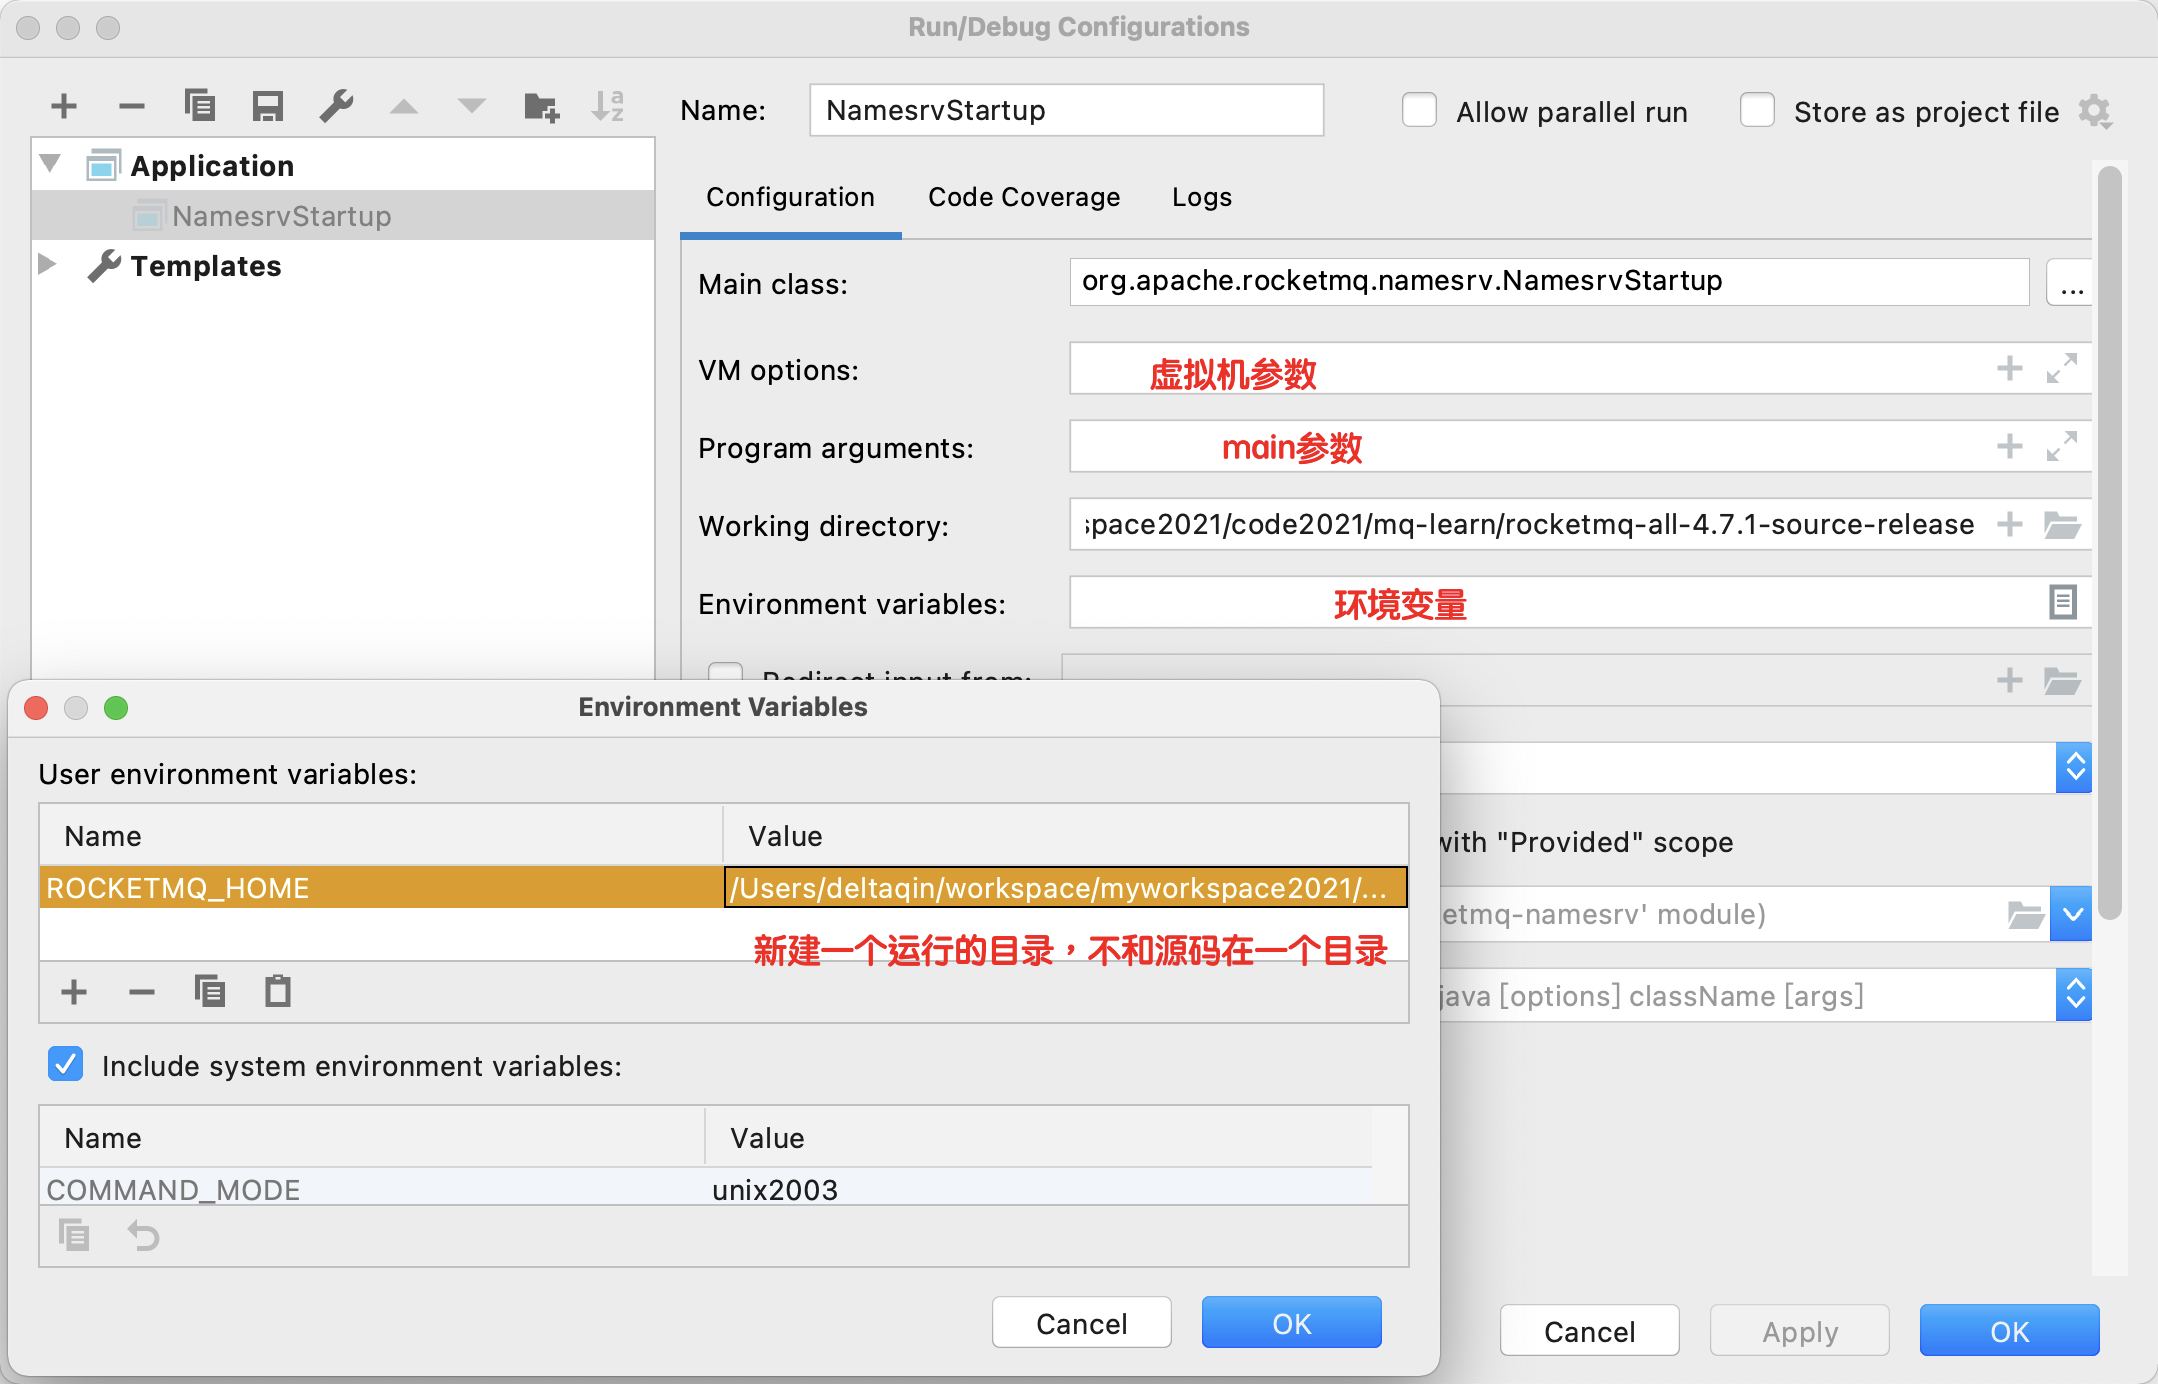Click the copy configuration icon
This screenshot has height=1384, width=2158.
point(199,106)
